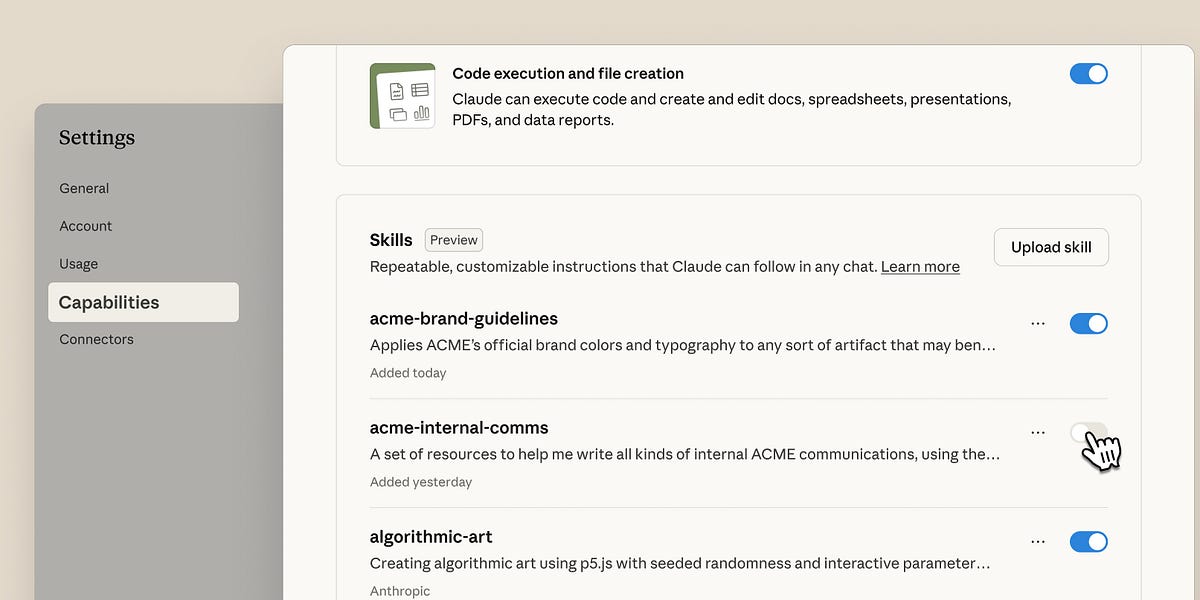Screen dimensions: 1200x600
Task: Open the algorithmic-art skill entry
Action: (x=431, y=537)
